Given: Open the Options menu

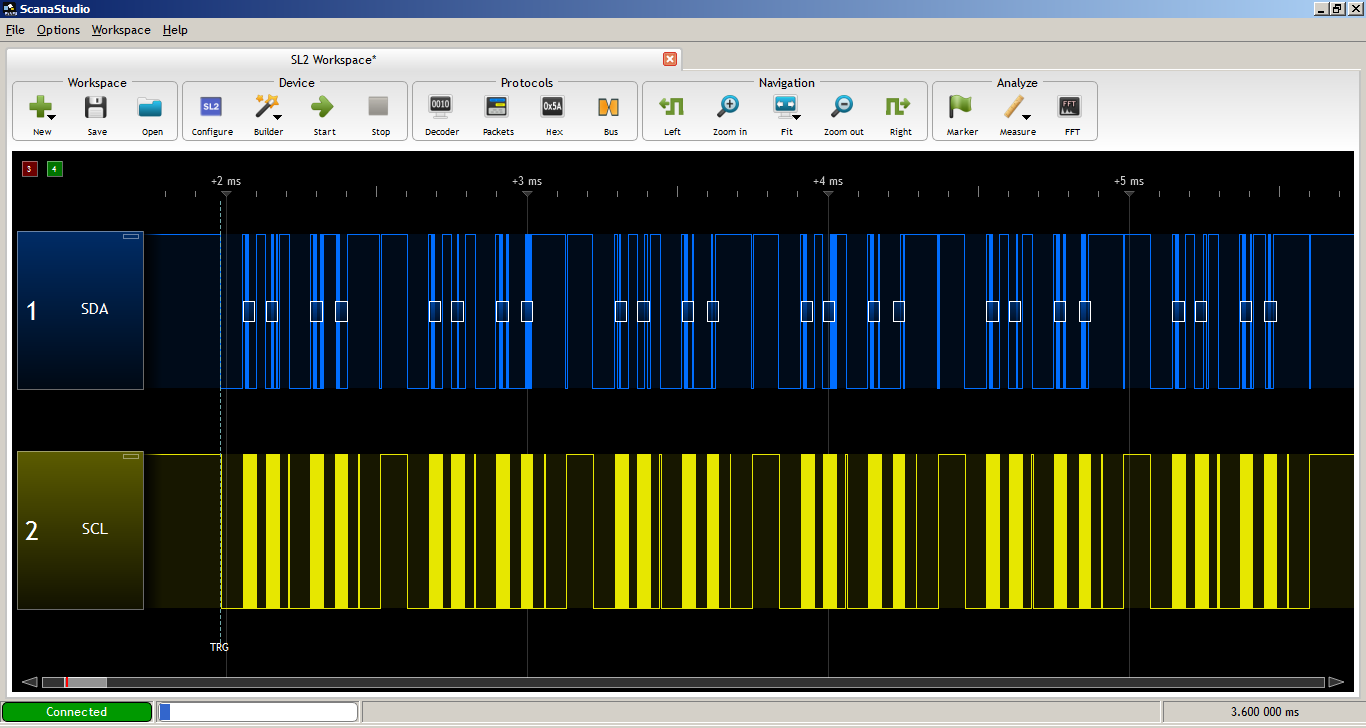Looking at the screenshot, I should click(57, 30).
